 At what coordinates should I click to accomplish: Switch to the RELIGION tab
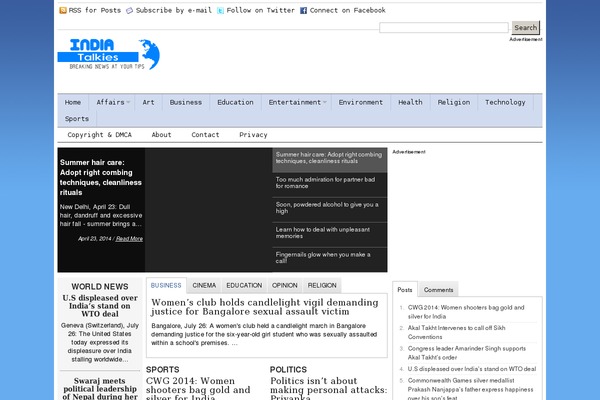point(322,286)
